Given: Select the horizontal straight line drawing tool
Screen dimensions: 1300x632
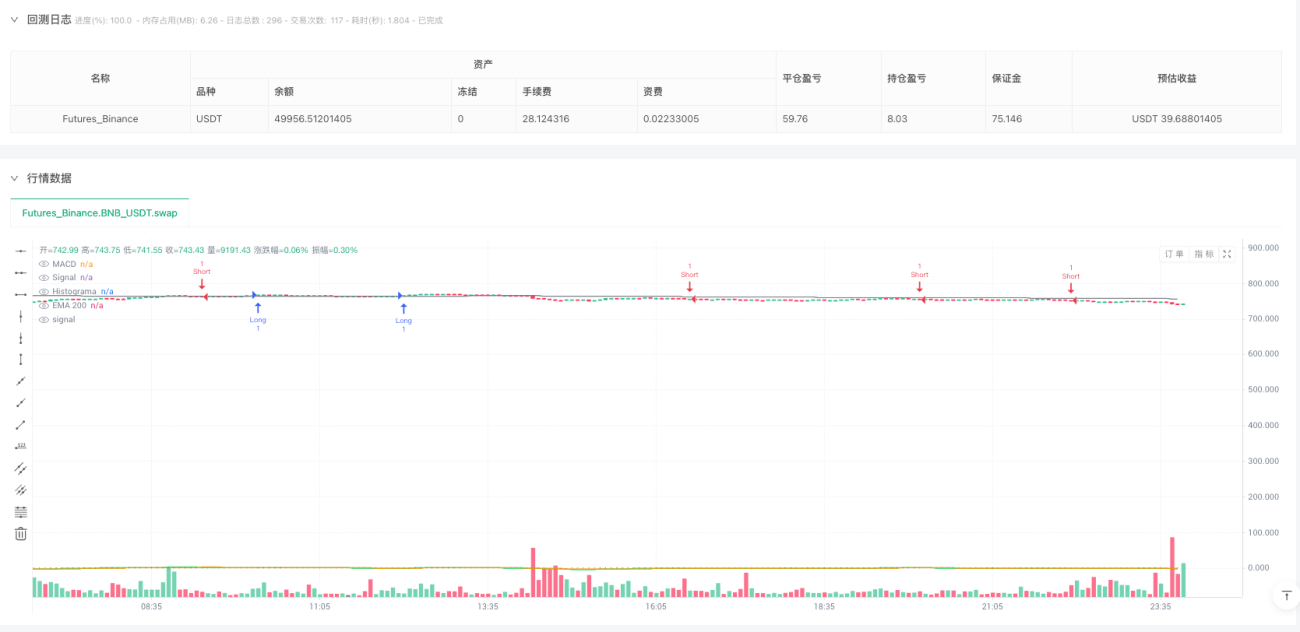Looking at the screenshot, I should pos(20,251).
